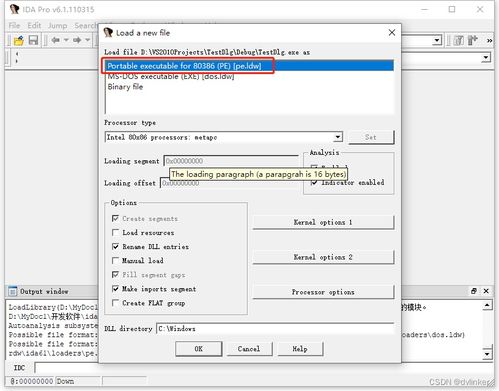Select Portable executable for 80386 (PE) loader

pyautogui.click(x=249, y=66)
